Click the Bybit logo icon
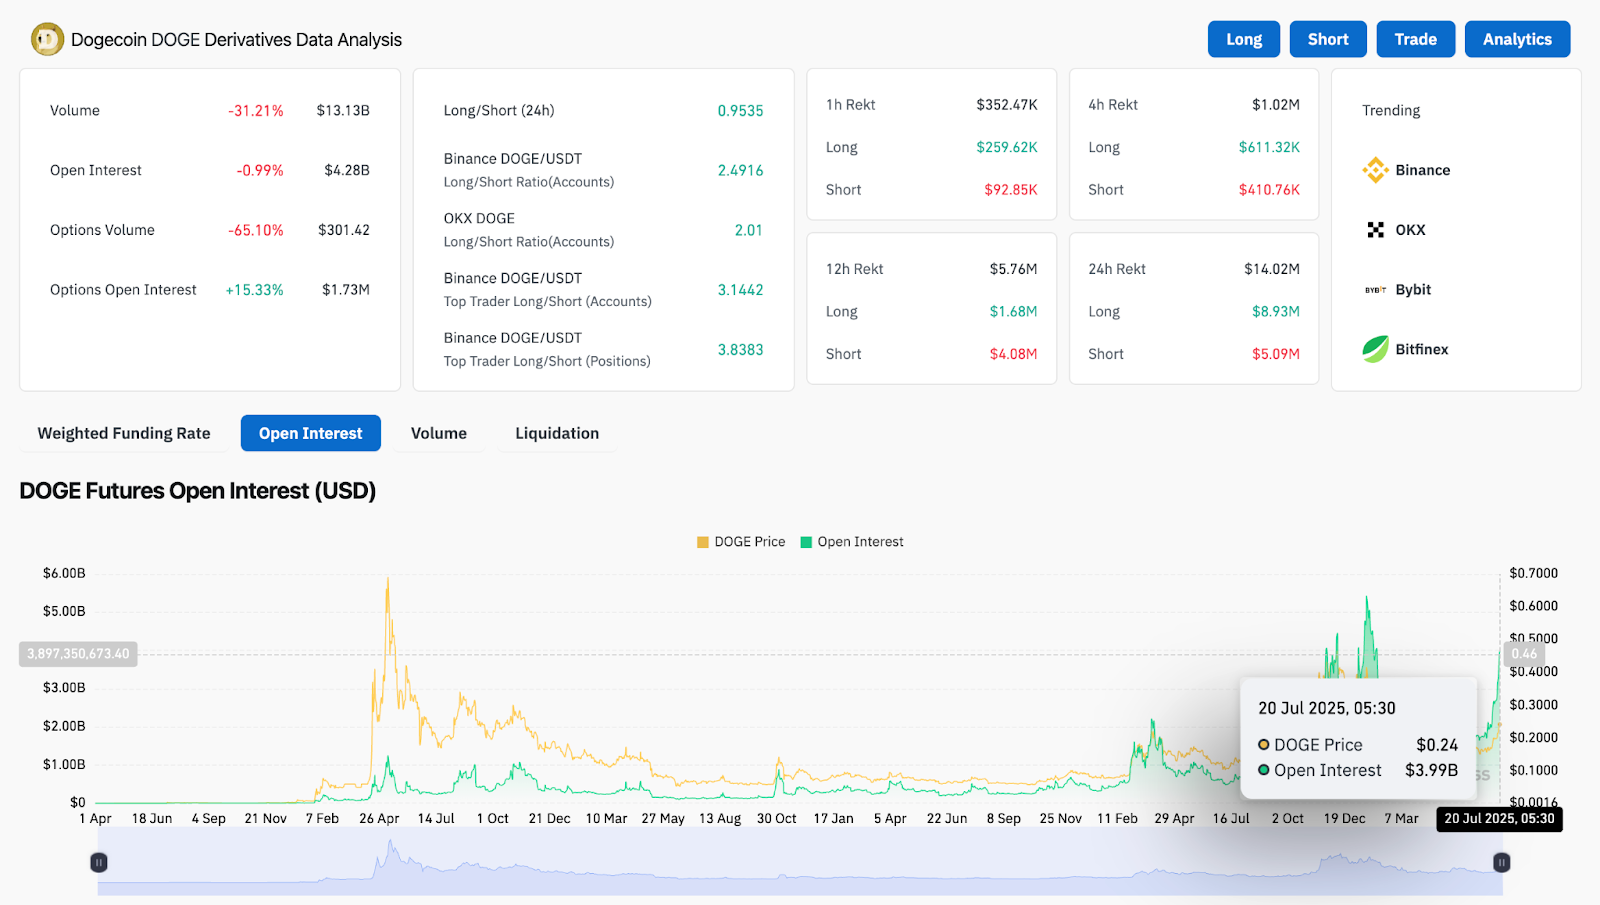 [1375, 290]
